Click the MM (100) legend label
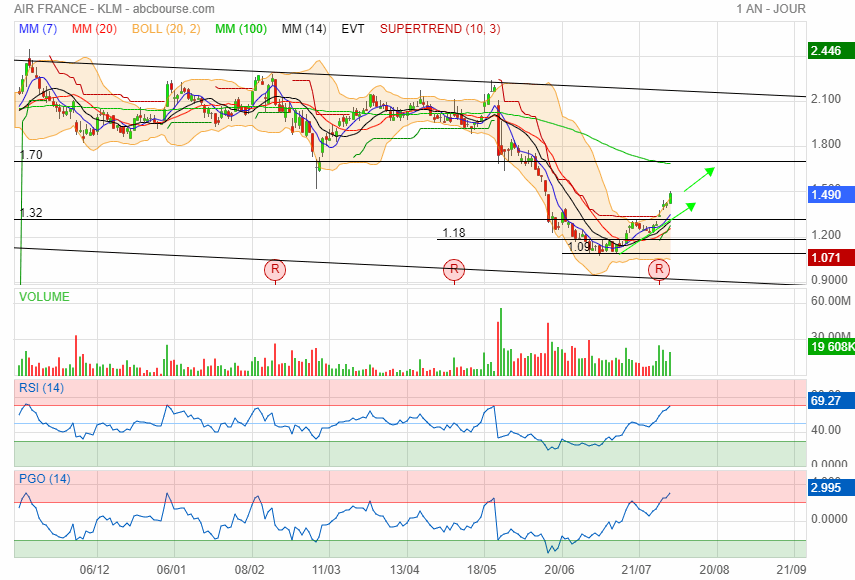The width and height of the screenshot is (855, 580). 241,29
